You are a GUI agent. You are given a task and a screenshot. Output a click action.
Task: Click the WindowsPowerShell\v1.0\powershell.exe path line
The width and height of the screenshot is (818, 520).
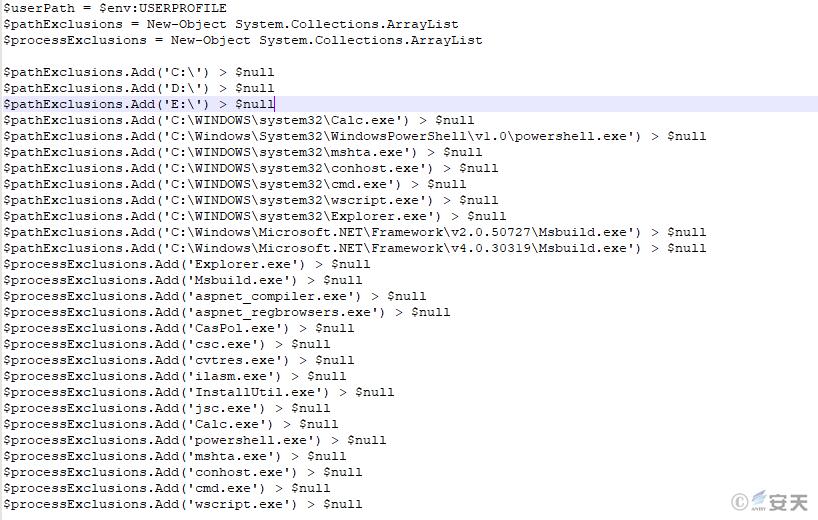point(355,137)
